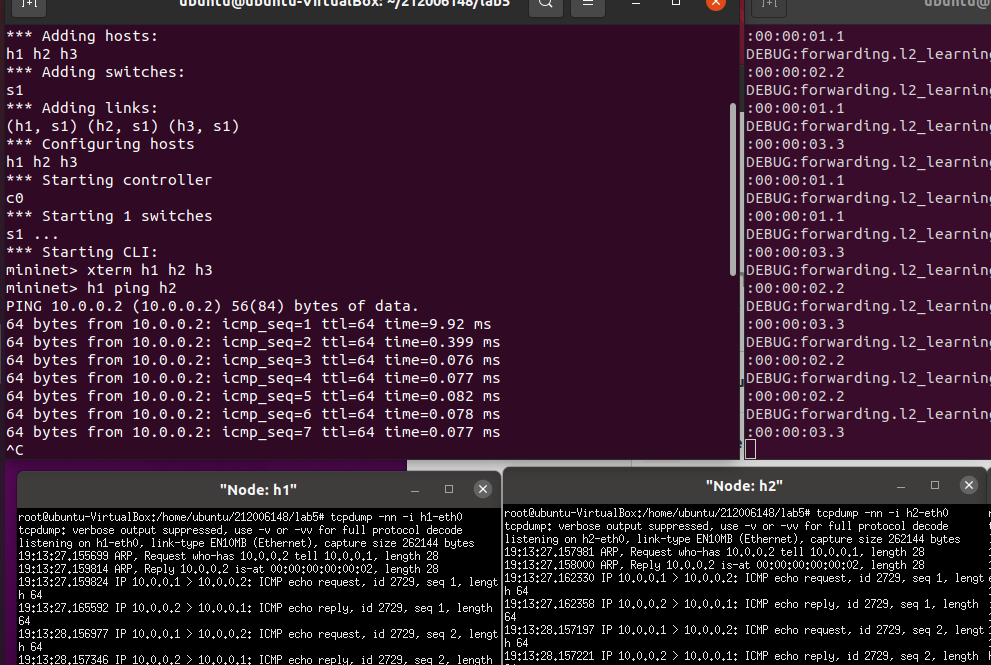Screen dimensions: 991x665
Task: Click the line "mininet> h1 ping h2"
Action: point(91,288)
